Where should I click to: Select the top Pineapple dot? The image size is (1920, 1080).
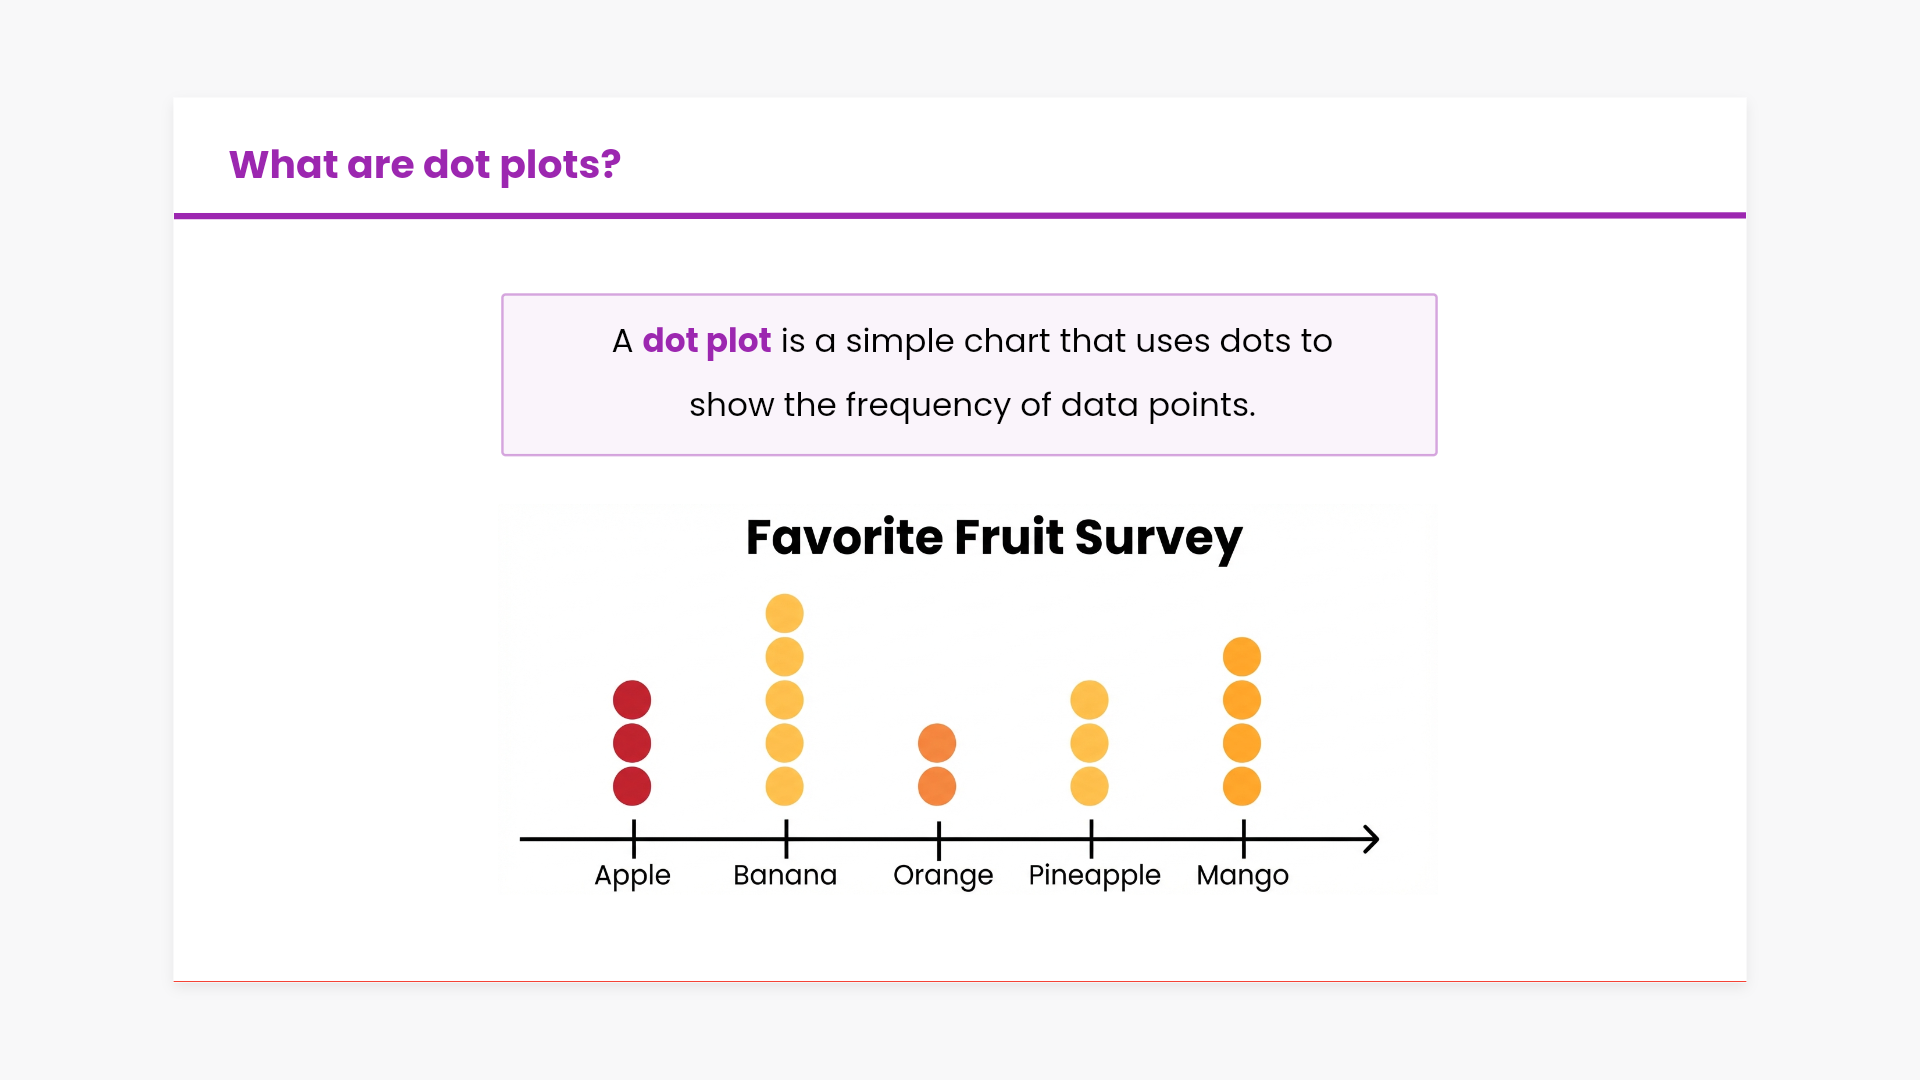(x=1090, y=700)
